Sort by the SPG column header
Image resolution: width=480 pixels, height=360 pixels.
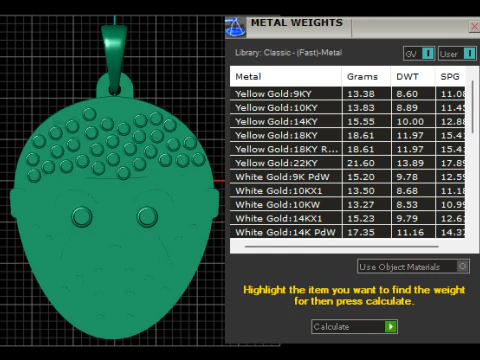[450, 77]
